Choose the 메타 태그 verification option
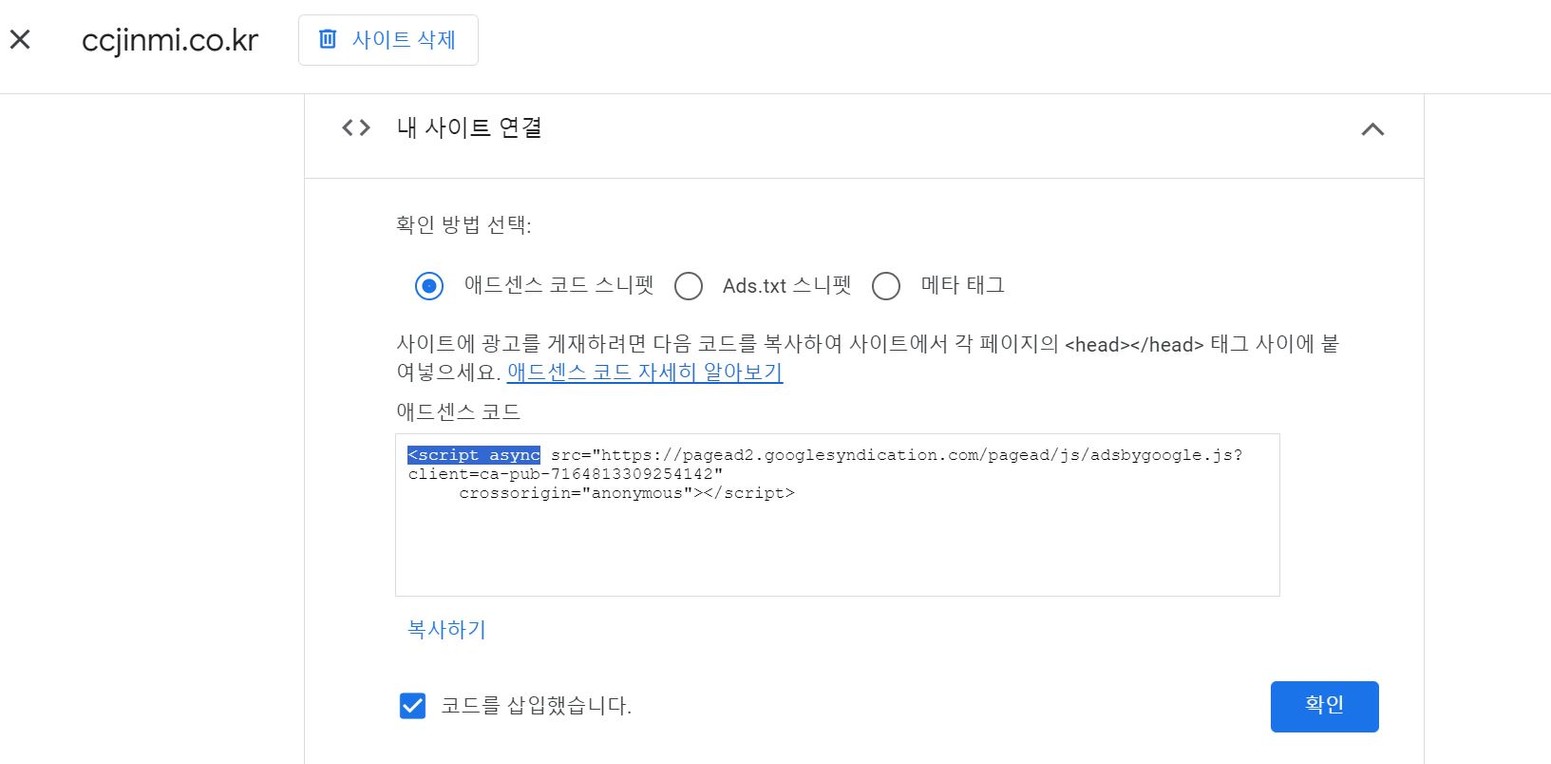Screen dimensions: 1551x764 click(x=886, y=285)
